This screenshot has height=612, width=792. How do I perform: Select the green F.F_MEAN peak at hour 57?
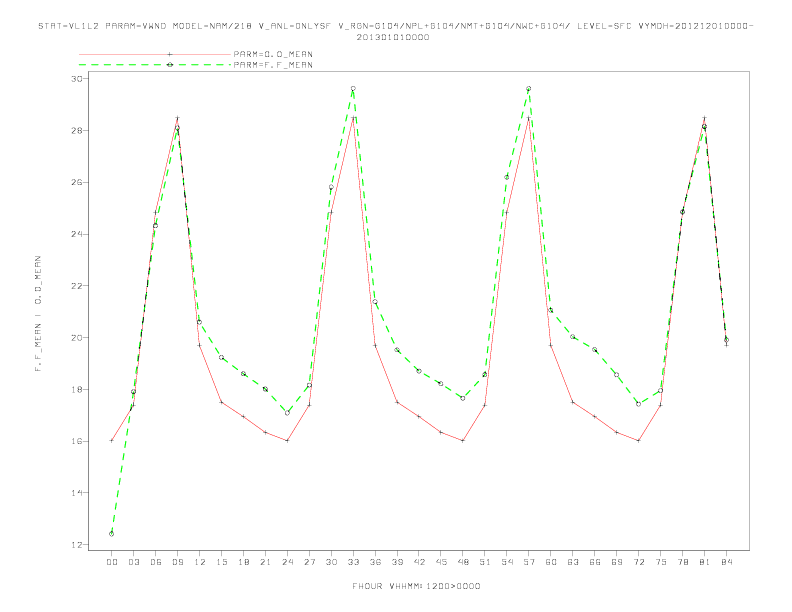(x=529, y=88)
